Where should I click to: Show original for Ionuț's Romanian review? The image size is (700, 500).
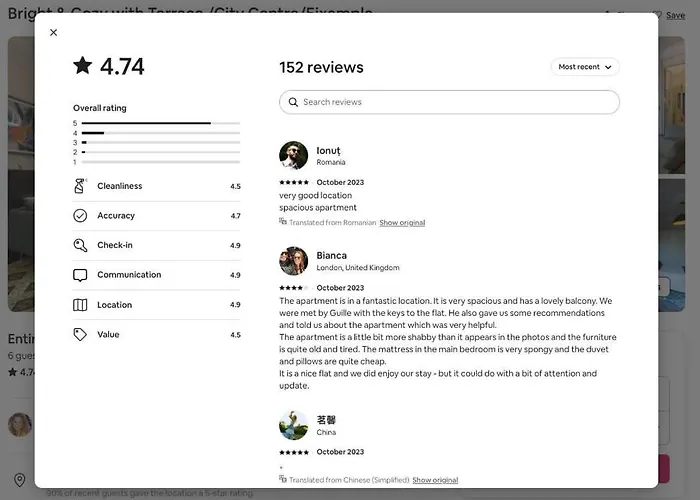tap(402, 223)
